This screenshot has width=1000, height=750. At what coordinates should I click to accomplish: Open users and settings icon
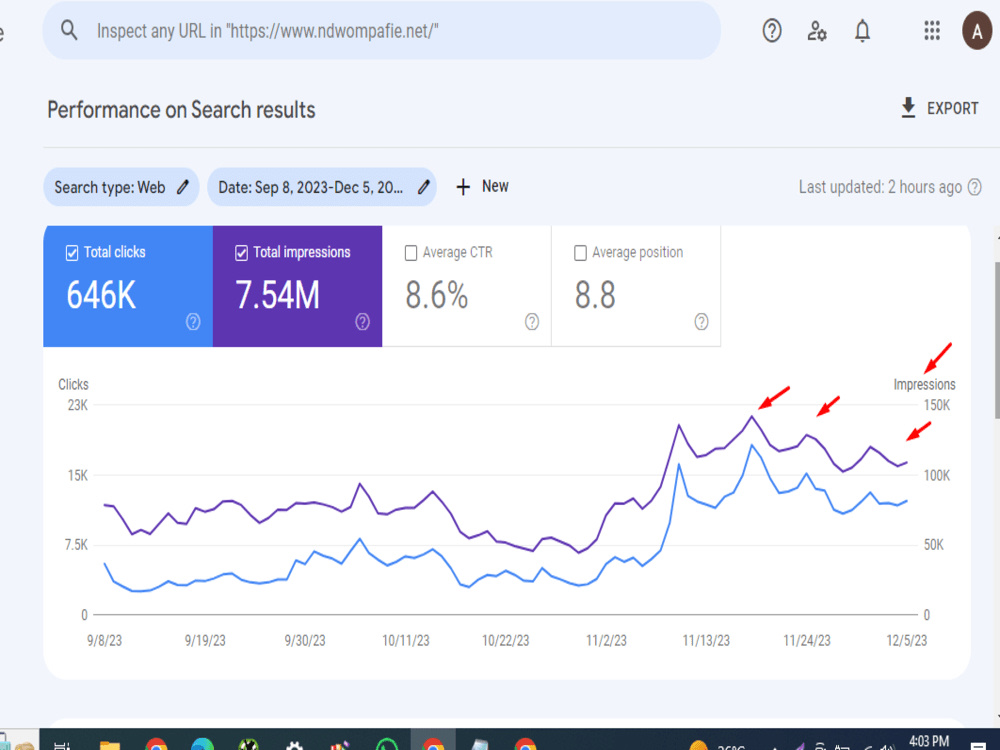pyautogui.click(x=817, y=31)
